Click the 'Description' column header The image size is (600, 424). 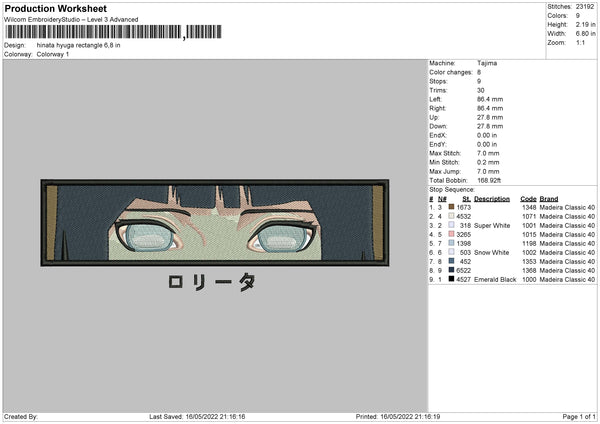pyautogui.click(x=492, y=199)
